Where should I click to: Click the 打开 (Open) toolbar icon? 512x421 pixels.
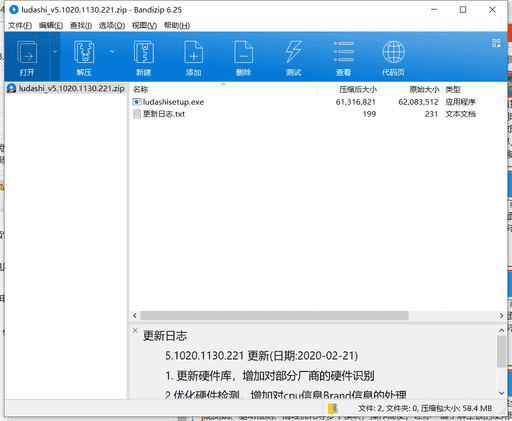pyautogui.click(x=27, y=52)
